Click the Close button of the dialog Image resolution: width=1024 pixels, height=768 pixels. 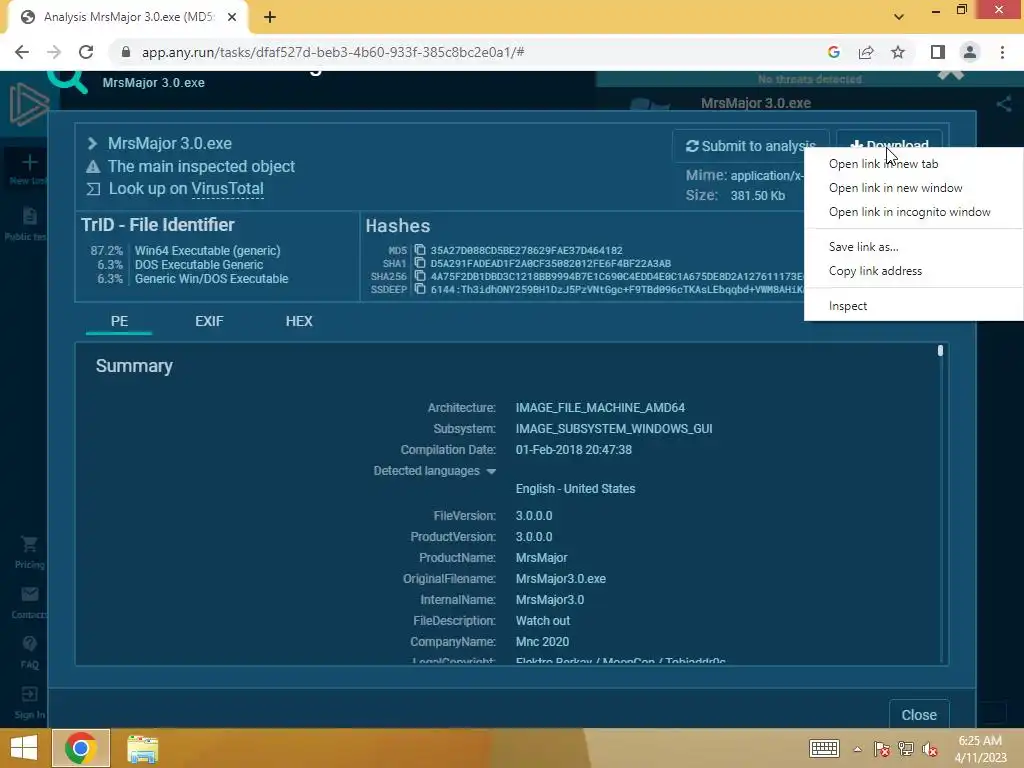click(x=919, y=715)
